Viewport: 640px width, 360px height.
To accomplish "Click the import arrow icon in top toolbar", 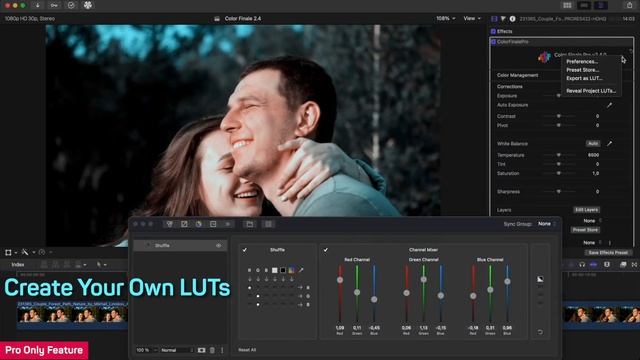I will click(38, 5).
